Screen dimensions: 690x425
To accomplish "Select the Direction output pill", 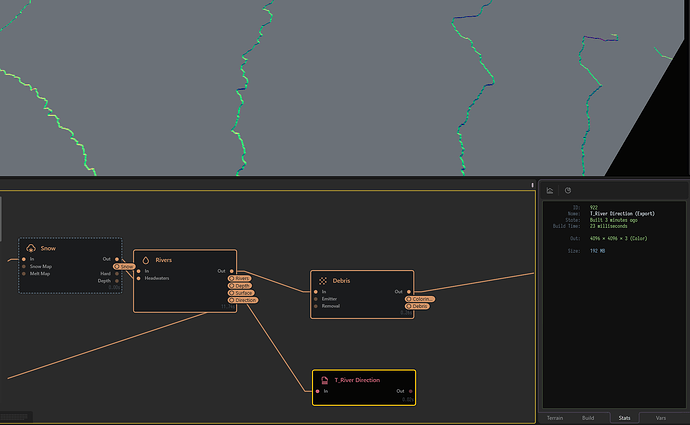I will coord(243,300).
